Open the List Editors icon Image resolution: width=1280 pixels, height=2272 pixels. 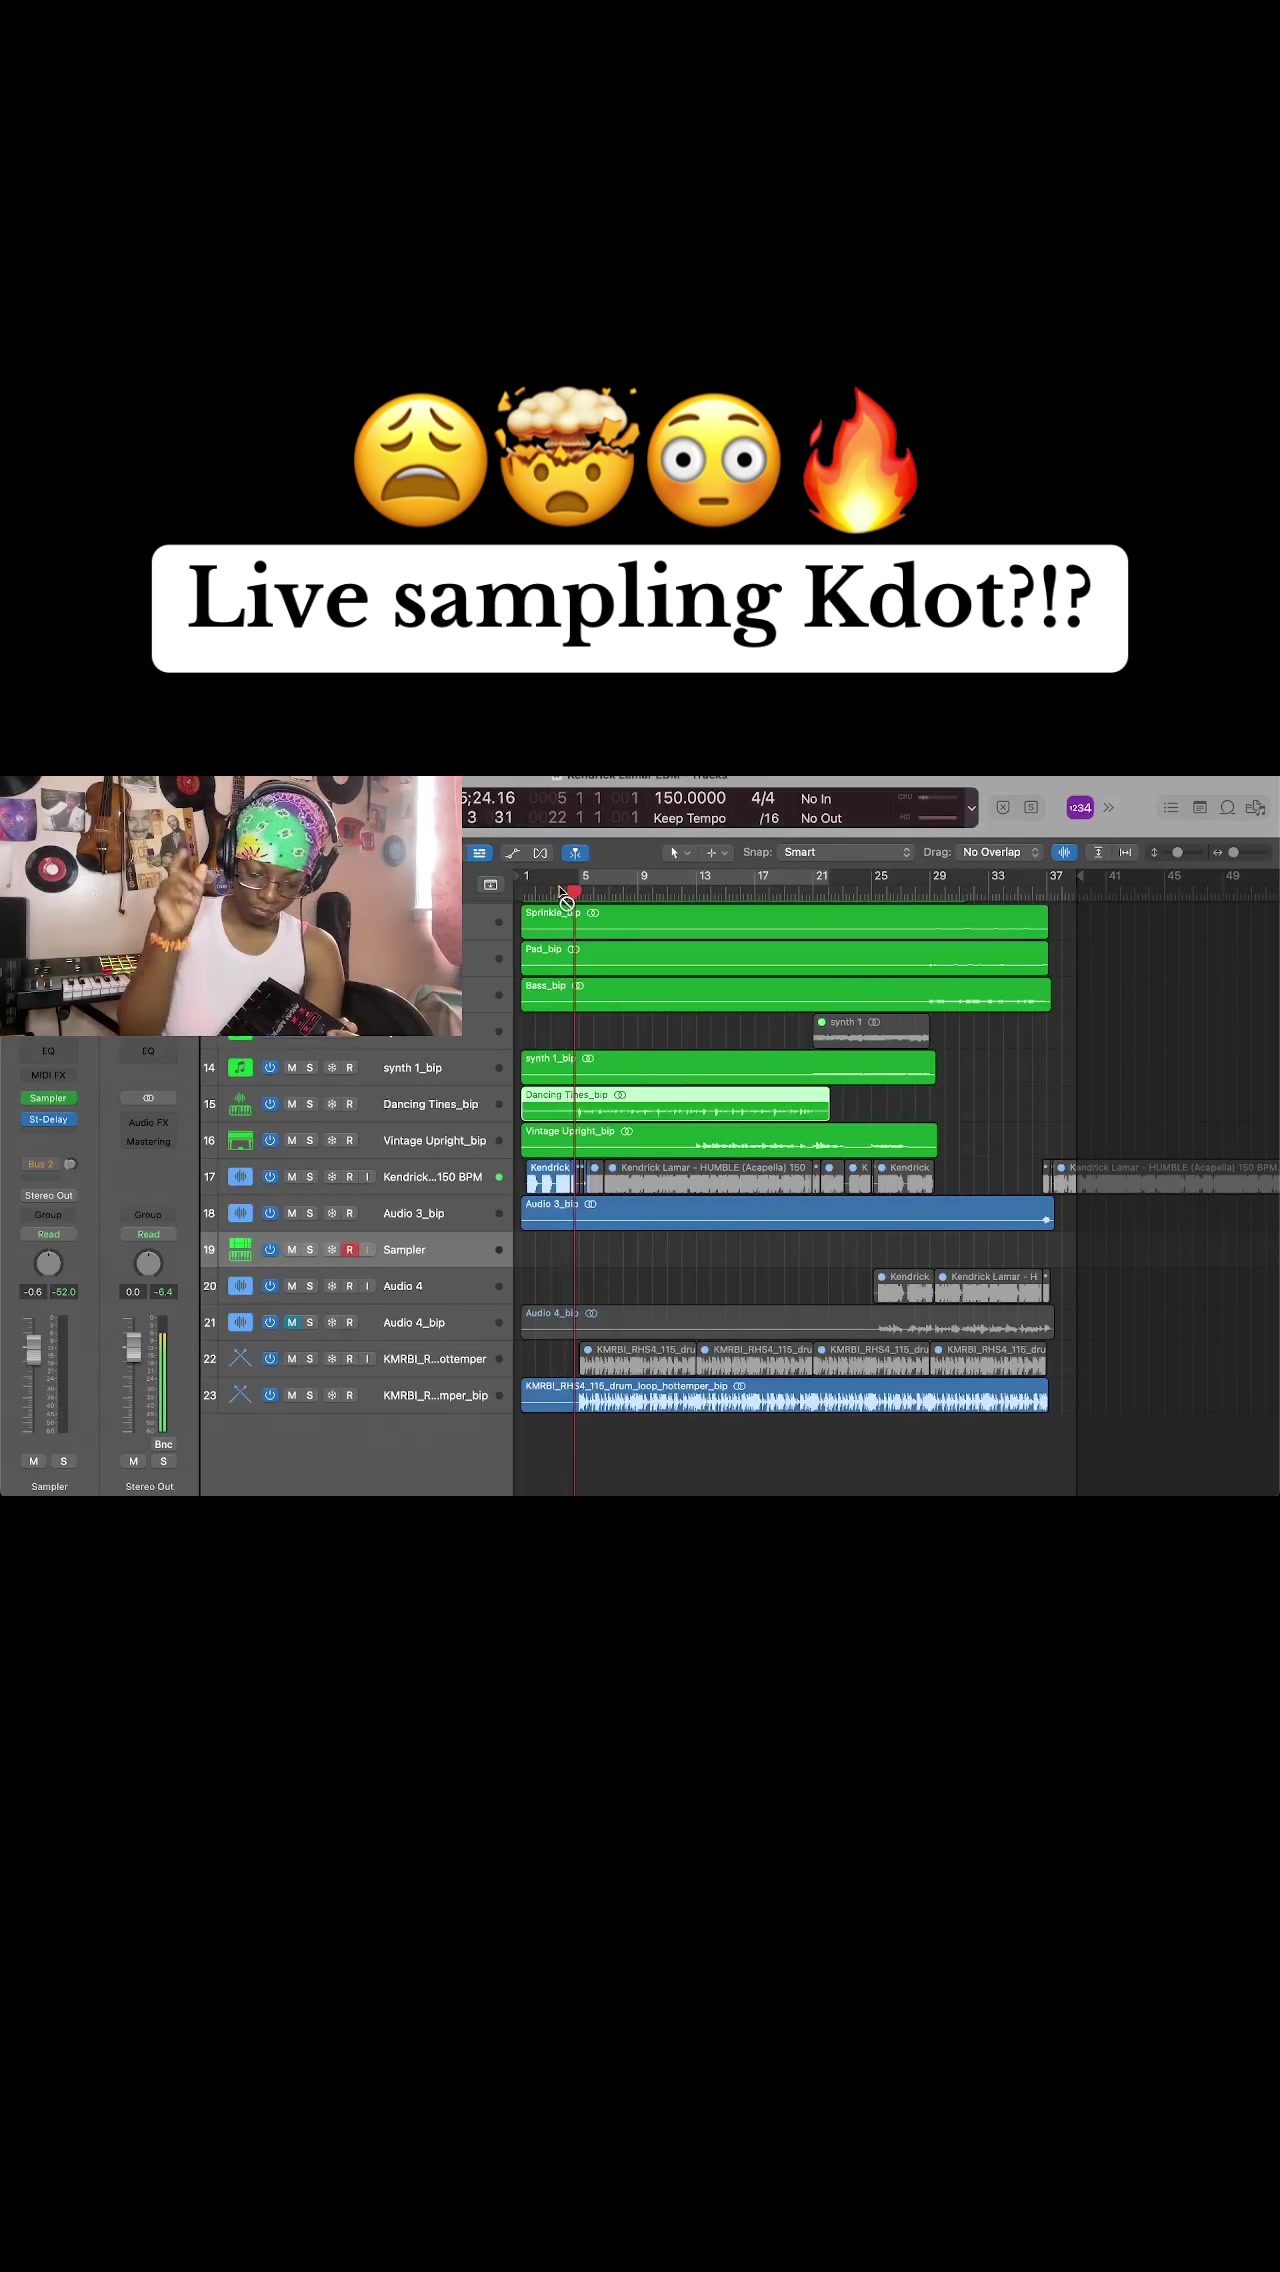(1170, 808)
